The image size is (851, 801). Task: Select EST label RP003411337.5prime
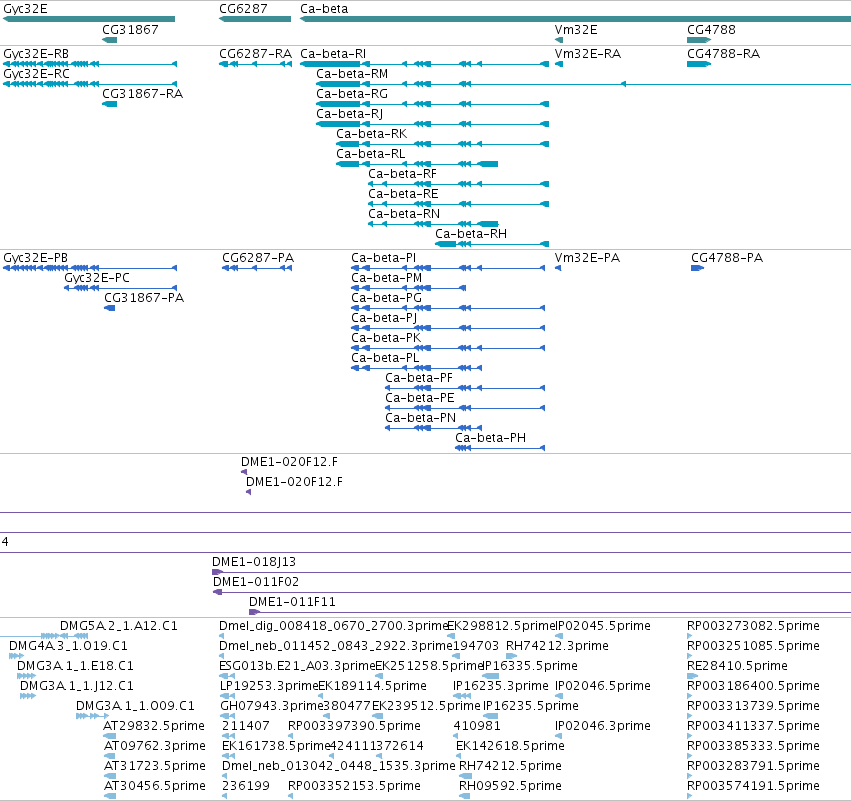pyautogui.click(x=753, y=726)
